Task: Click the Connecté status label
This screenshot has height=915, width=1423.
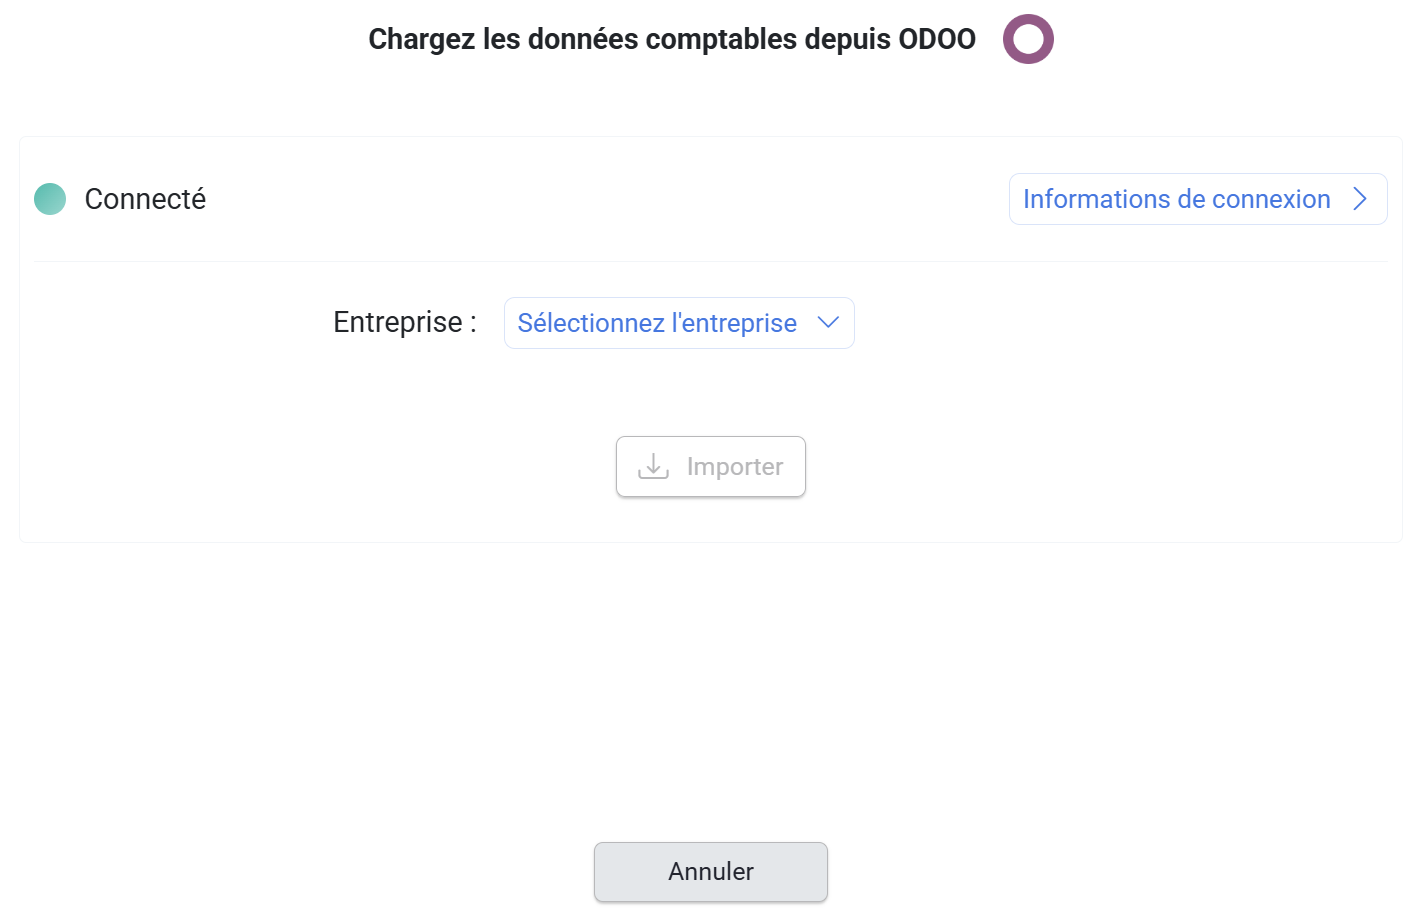Action: pos(145,199)
